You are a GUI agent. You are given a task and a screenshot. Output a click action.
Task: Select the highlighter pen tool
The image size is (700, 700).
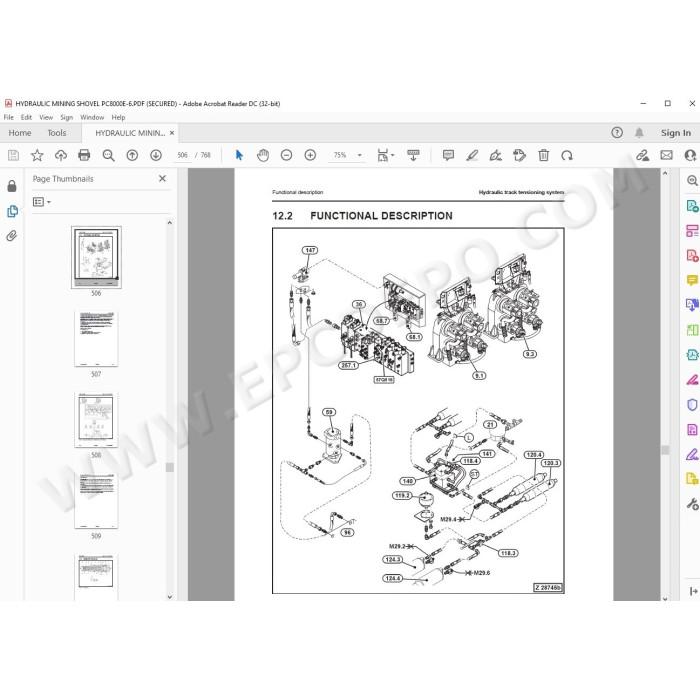coord(472,155)
